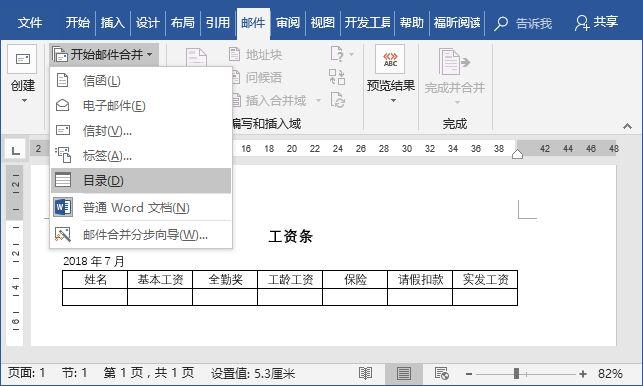Click the 预览结果 ABC preview icon
This screenshot has height=386, width=643.
390,59
